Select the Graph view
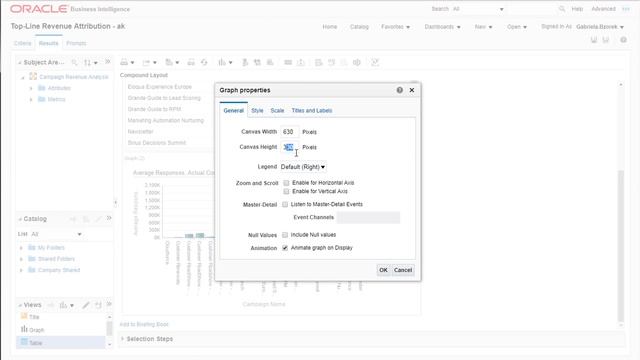 coord(32,330)
